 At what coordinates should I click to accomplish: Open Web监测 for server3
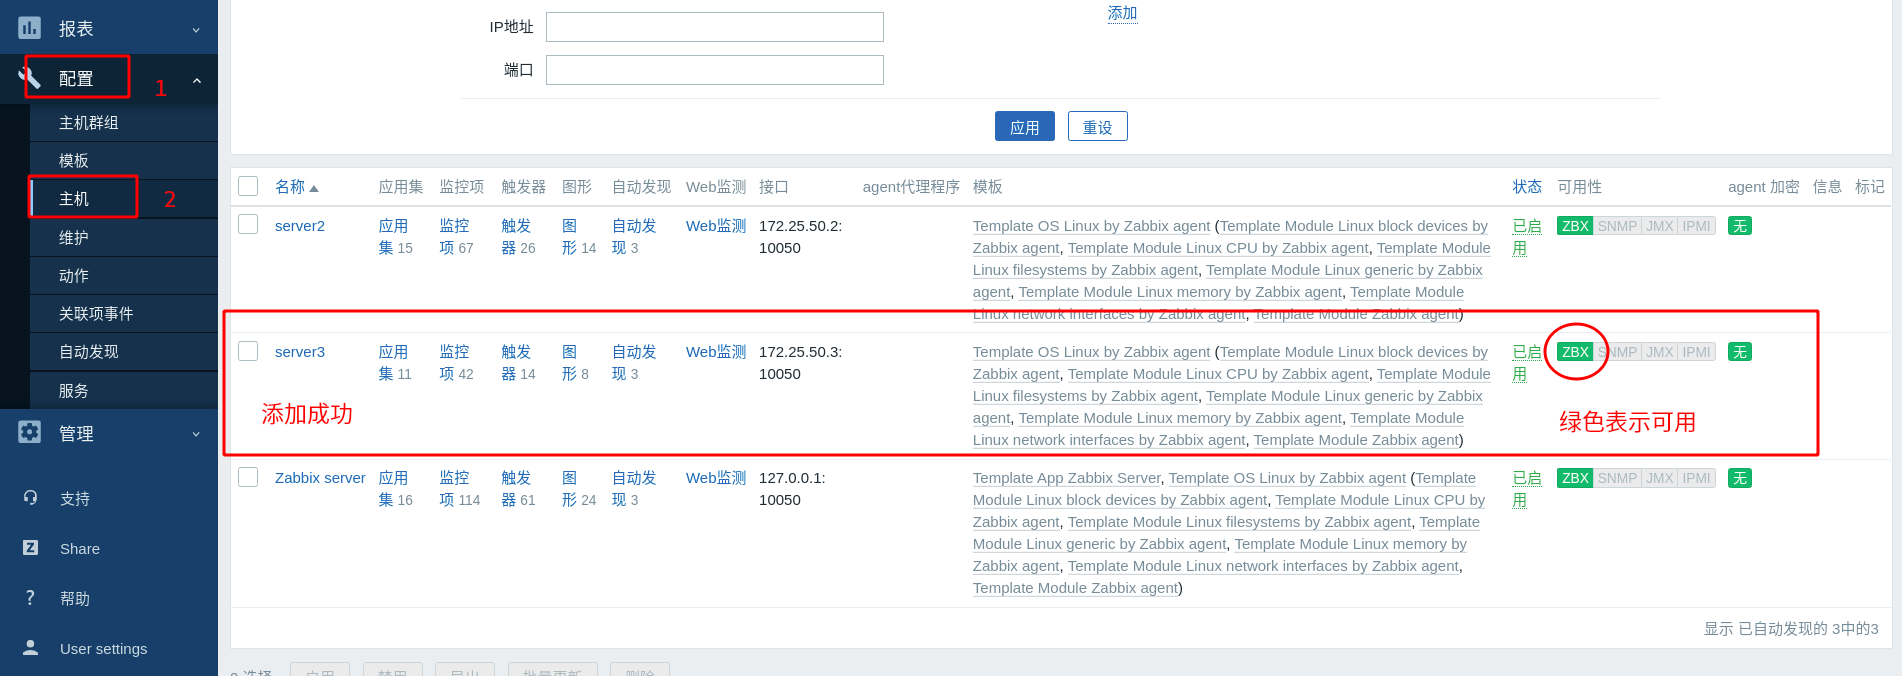716,352
